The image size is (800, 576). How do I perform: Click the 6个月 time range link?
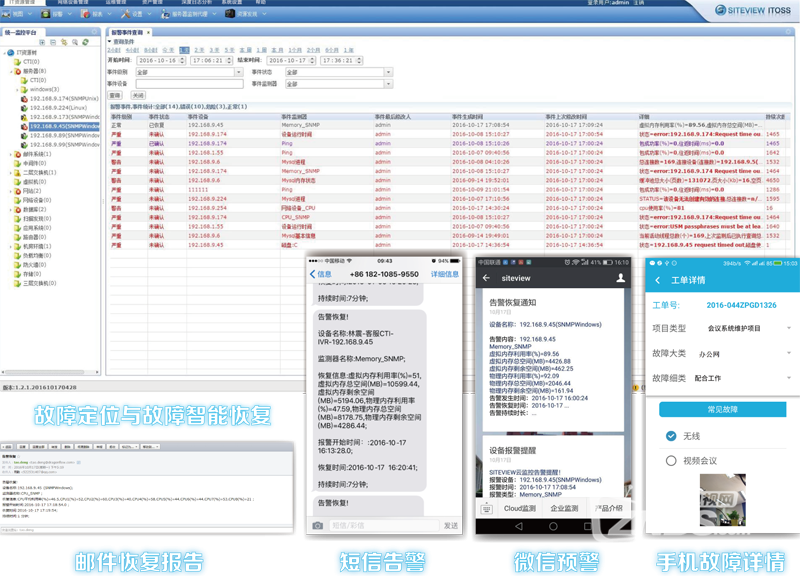(x=332, y=50)
